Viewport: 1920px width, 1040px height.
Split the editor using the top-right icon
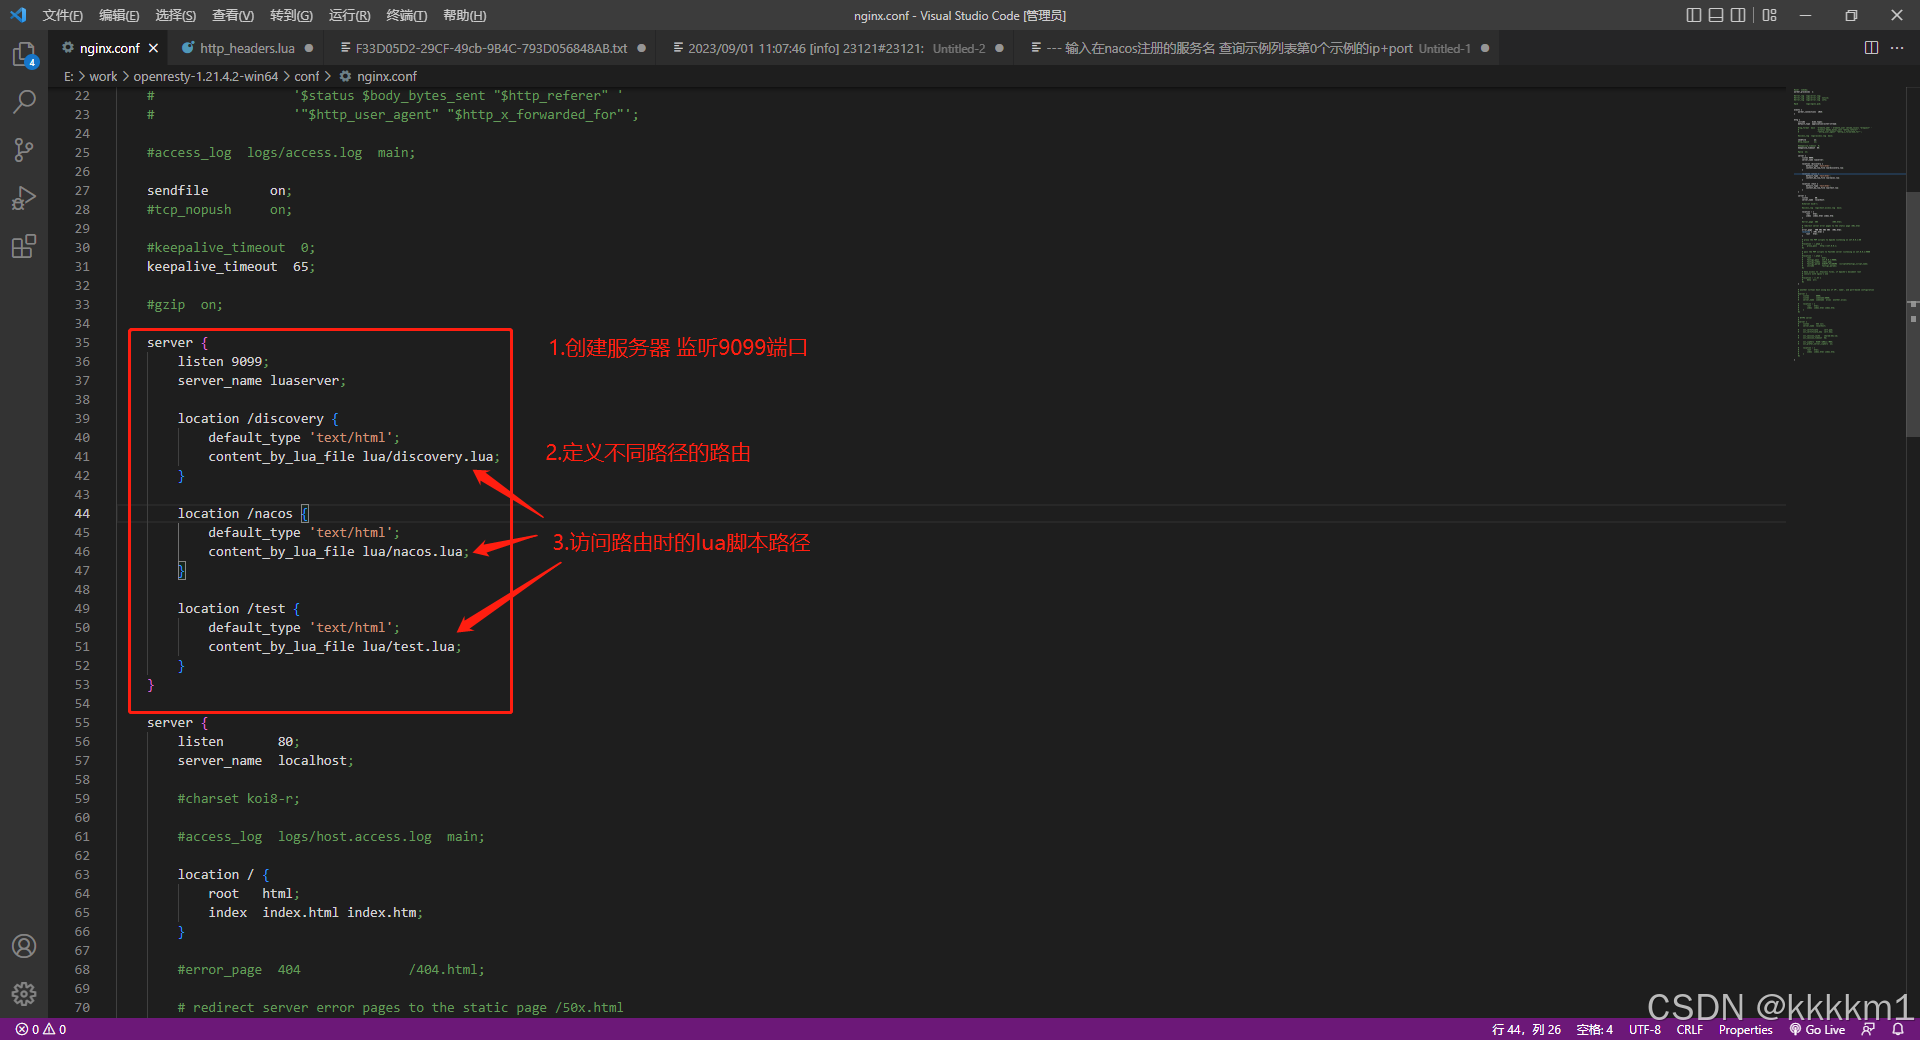point(1871,47)
